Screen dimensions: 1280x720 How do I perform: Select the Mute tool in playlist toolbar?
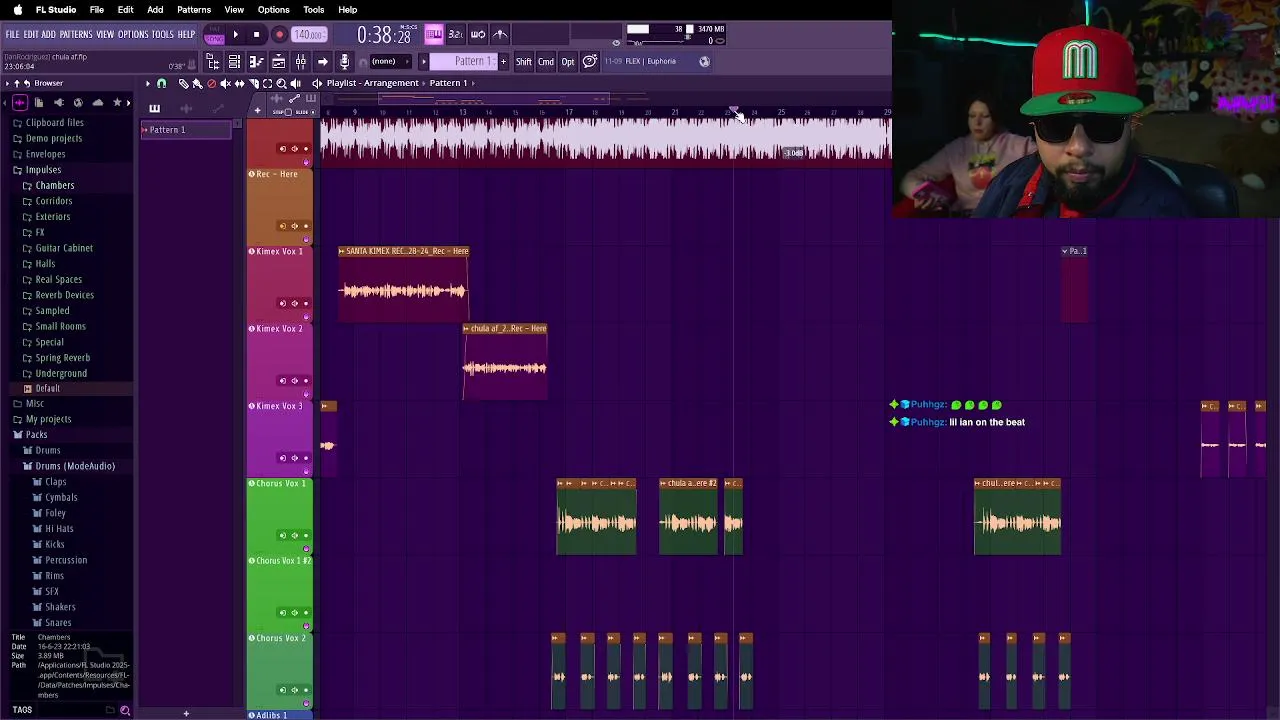coord(225,83)
